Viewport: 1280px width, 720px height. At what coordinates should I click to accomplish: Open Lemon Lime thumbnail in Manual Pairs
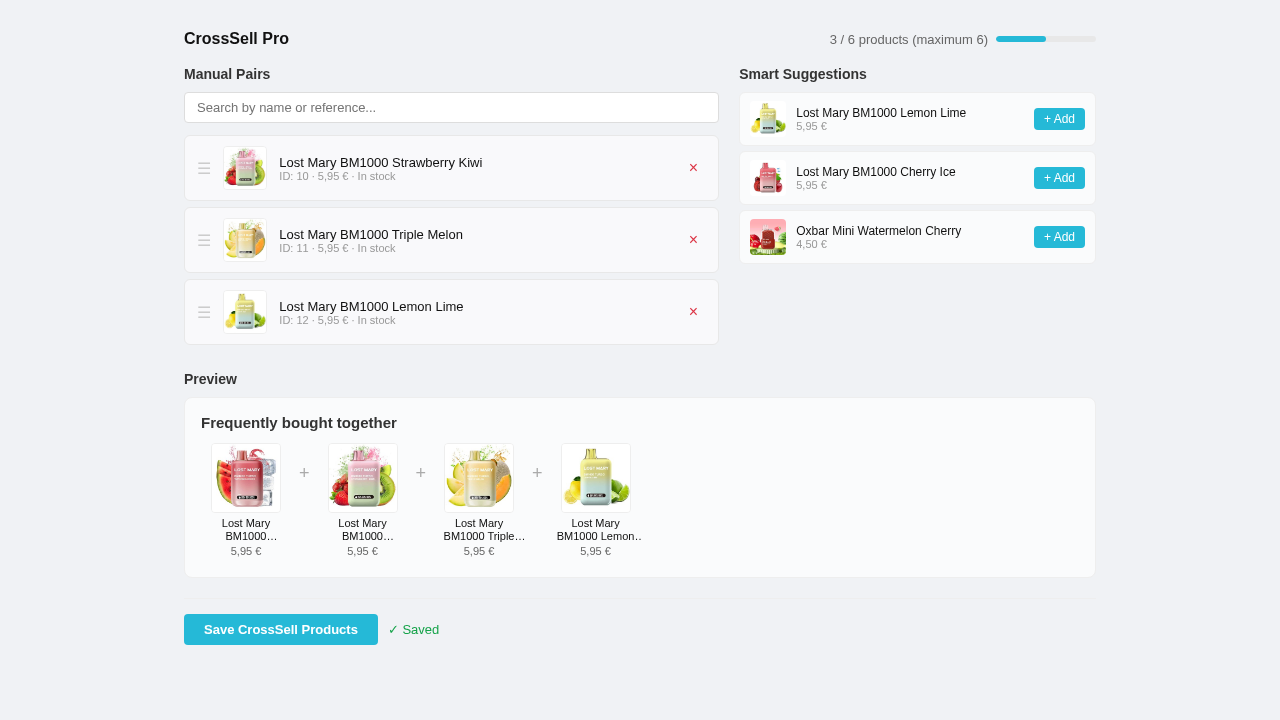coord(245,312)
